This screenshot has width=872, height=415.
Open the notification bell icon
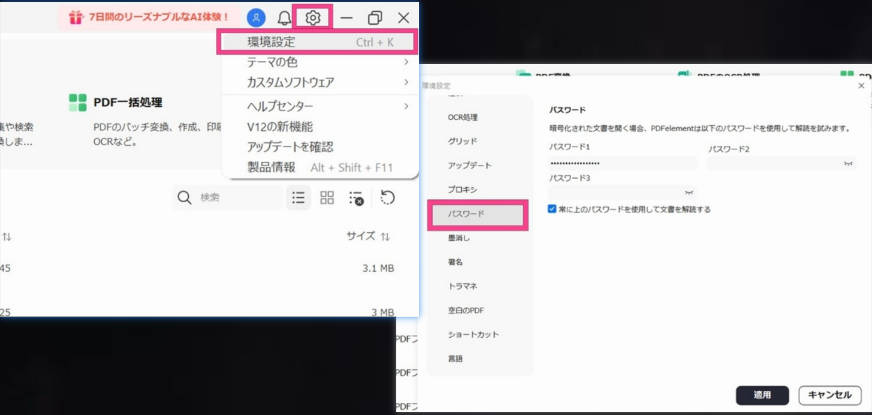pos(284,18)
